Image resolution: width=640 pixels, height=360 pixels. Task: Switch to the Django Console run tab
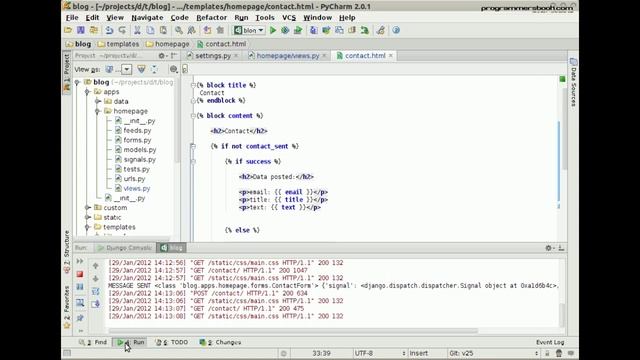125,248
